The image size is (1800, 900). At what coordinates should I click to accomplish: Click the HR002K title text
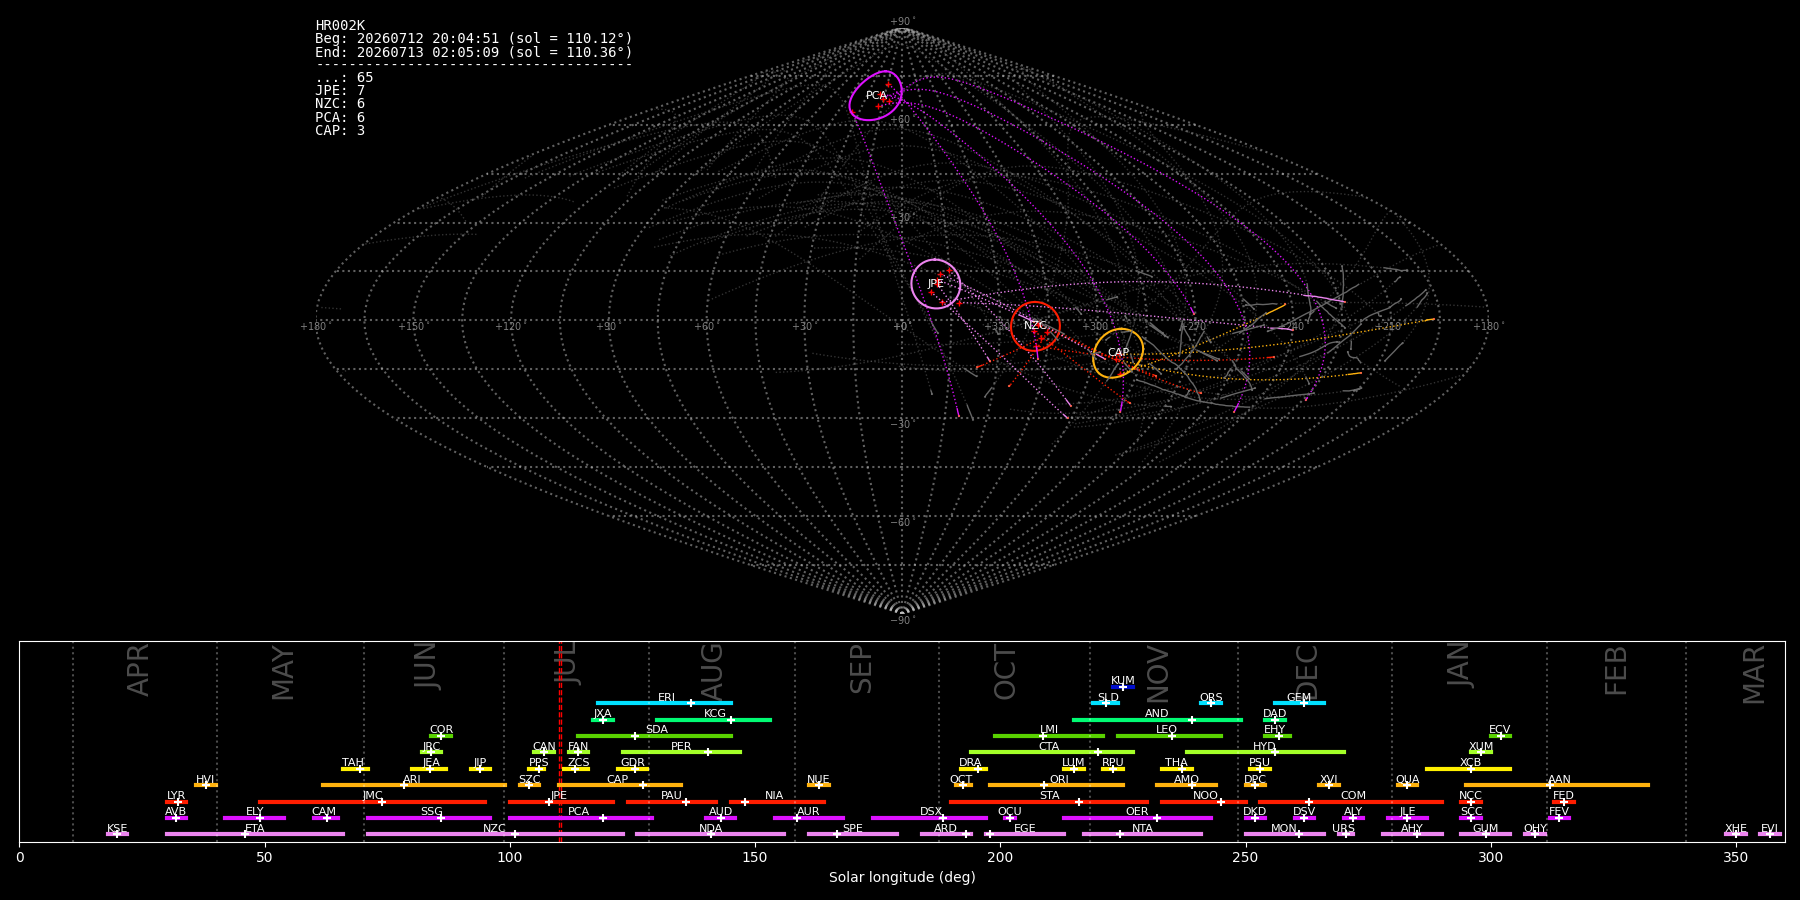click(340, 26)
